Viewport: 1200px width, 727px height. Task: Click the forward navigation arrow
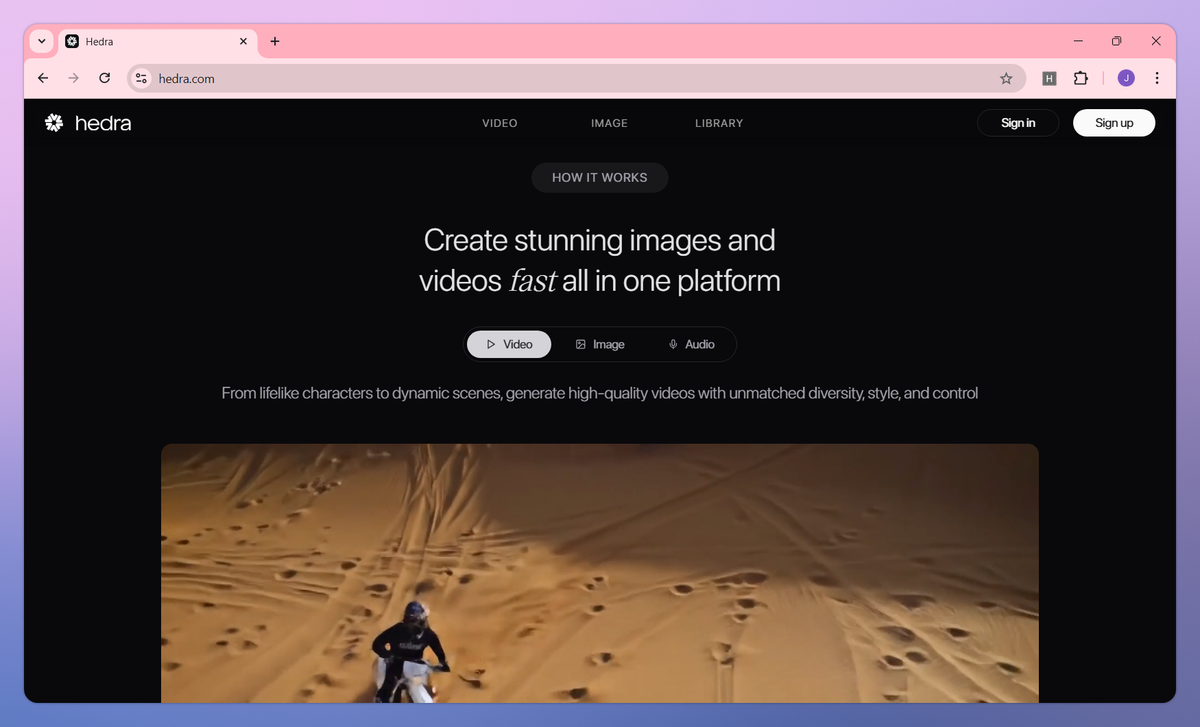coord(73,78)
